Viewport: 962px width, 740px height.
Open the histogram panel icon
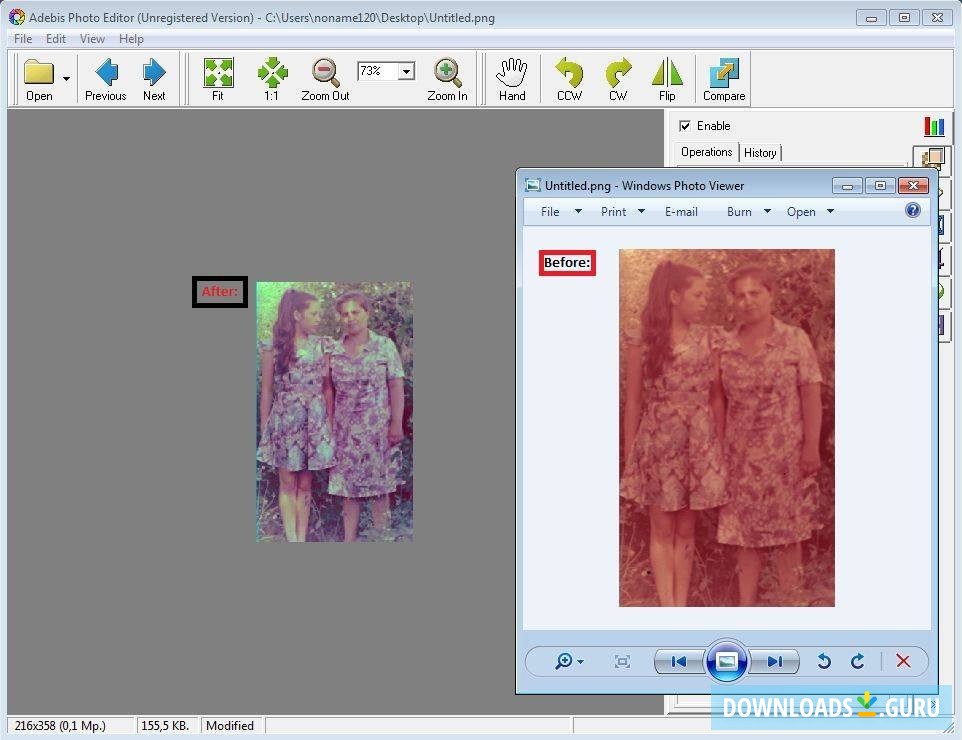coord(933,125)
